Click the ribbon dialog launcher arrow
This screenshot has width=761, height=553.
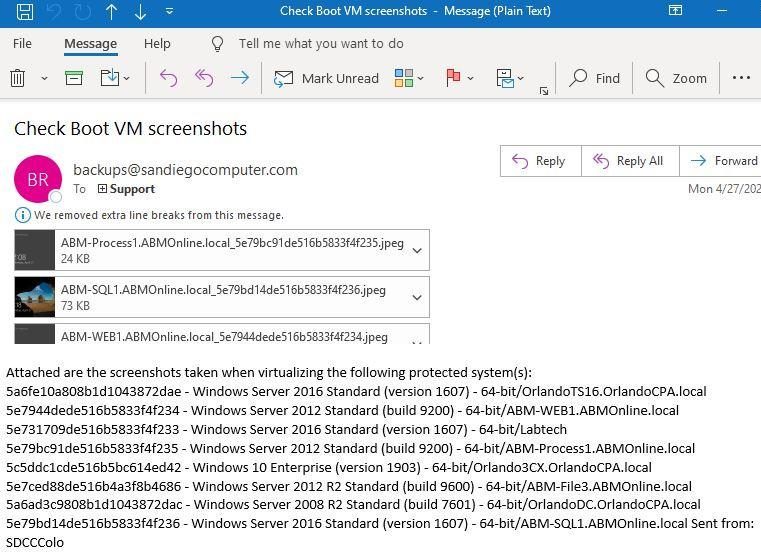[x=544, y=91]
